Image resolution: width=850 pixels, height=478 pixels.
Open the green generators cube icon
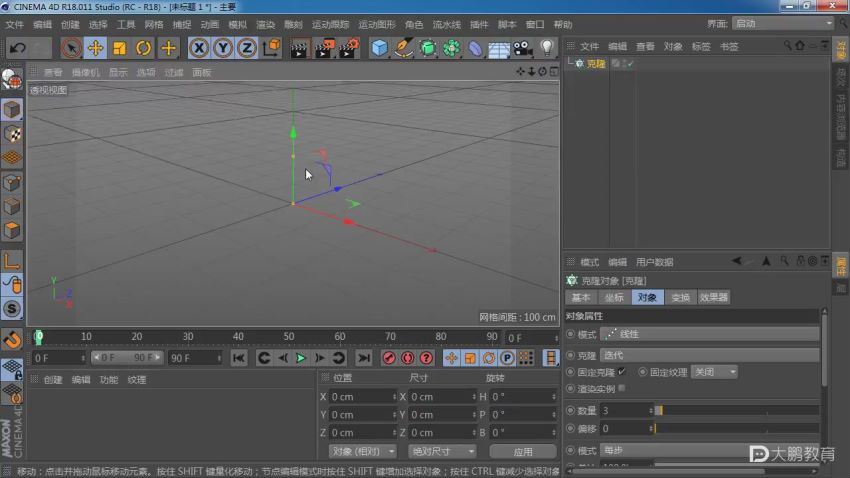[x=428, y=48]
